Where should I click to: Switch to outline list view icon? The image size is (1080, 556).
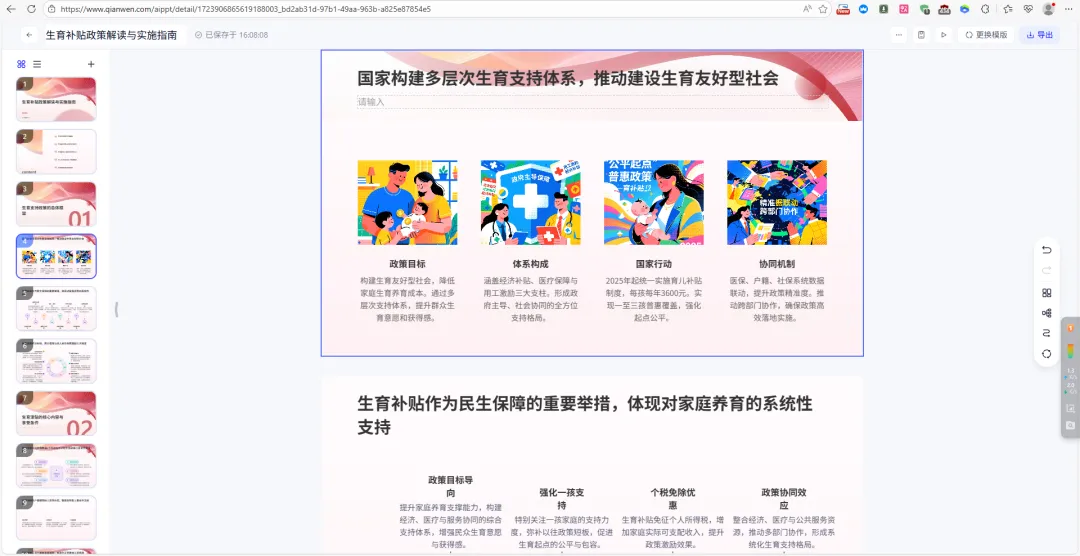pos(37,64)
